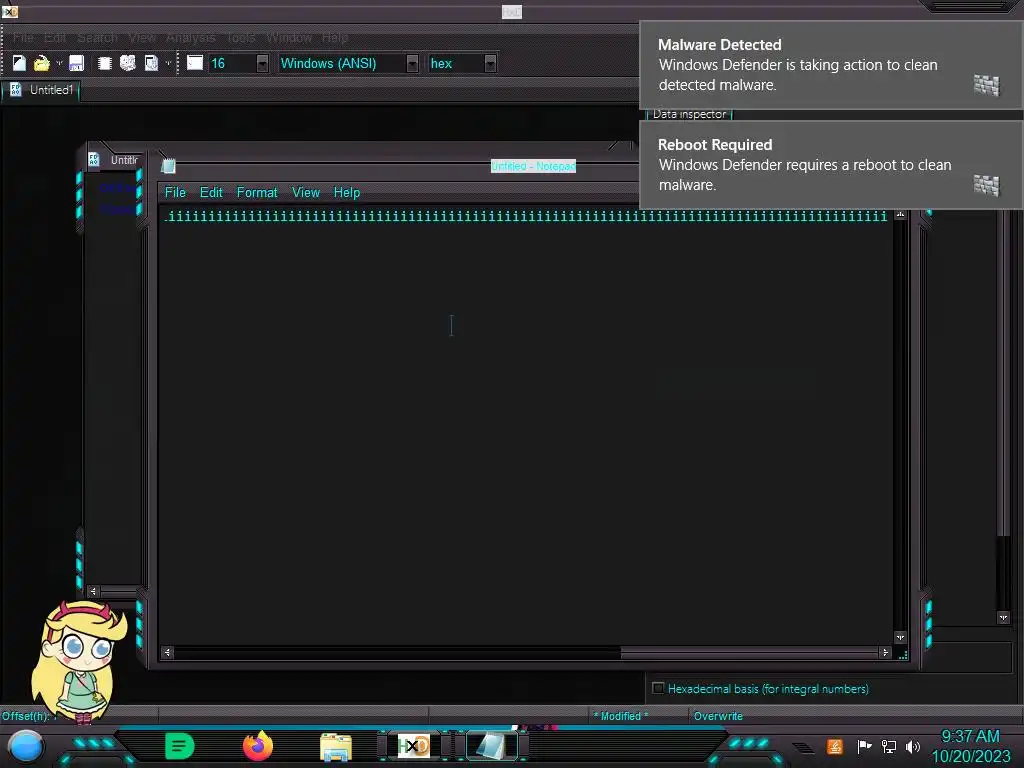Click the Open disk image icon

(152, 63)
